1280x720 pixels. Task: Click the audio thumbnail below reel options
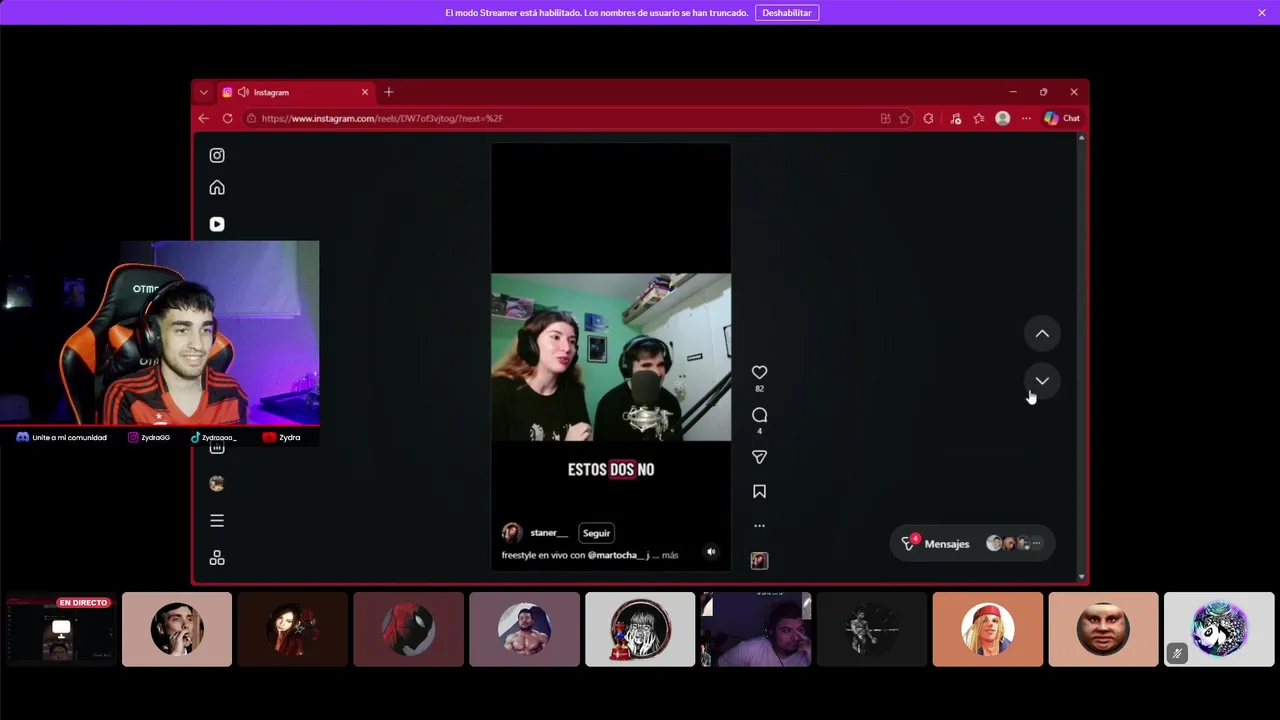(x=759, y=561)
